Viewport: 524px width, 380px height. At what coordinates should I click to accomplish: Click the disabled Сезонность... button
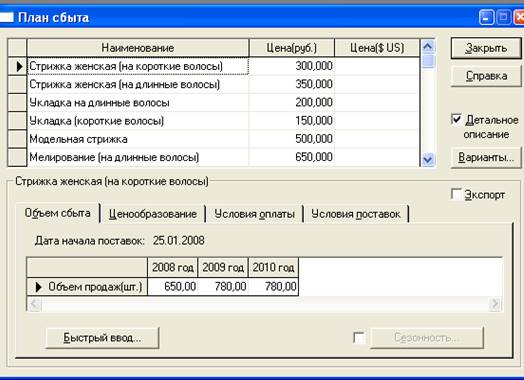click(427, 338)
